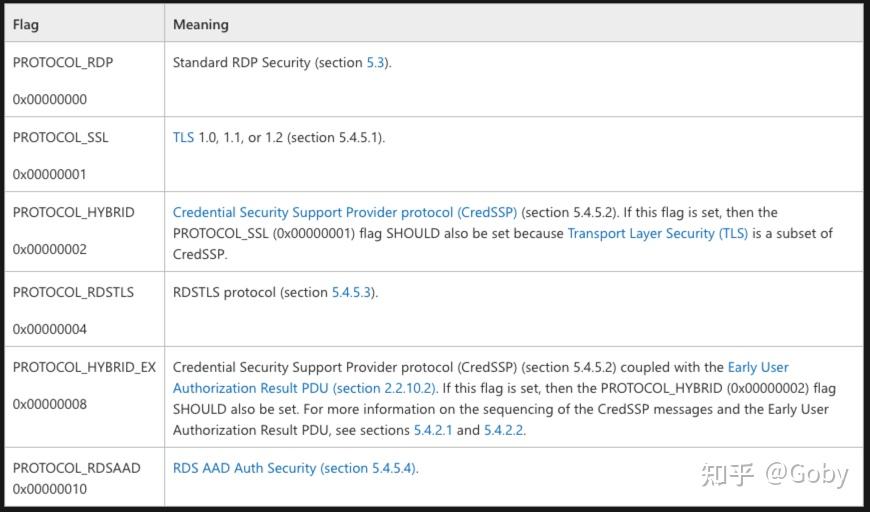Click the PROTOCOL_RDP flag name
The height and width of the screenshot is (512, 870).
pyautogui.click(x=63, y=63)
